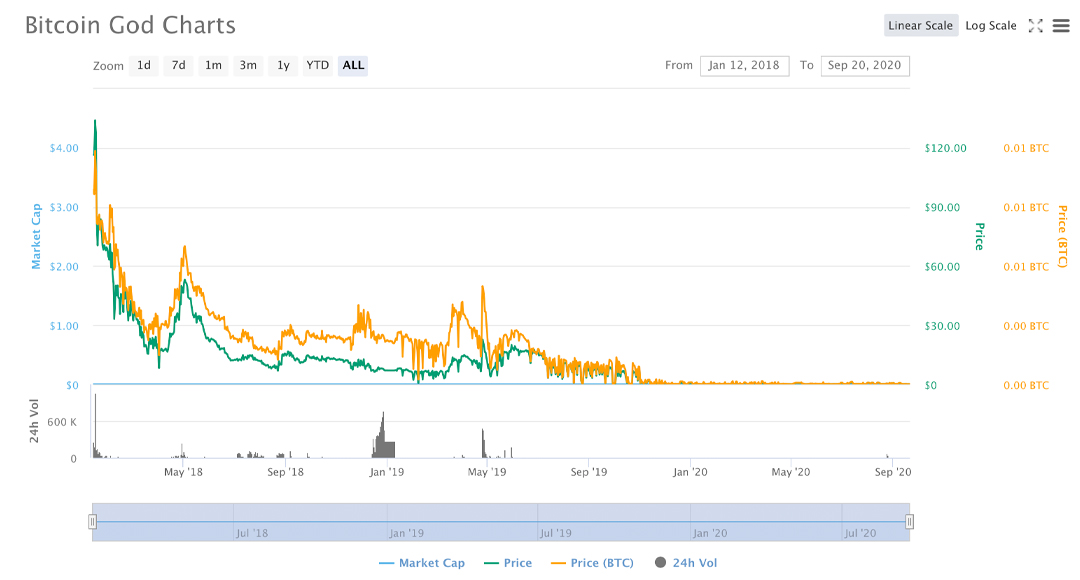
Task: Open fullscreen chart view icon
Action: pyautogui.click(x=1035, y=25)
